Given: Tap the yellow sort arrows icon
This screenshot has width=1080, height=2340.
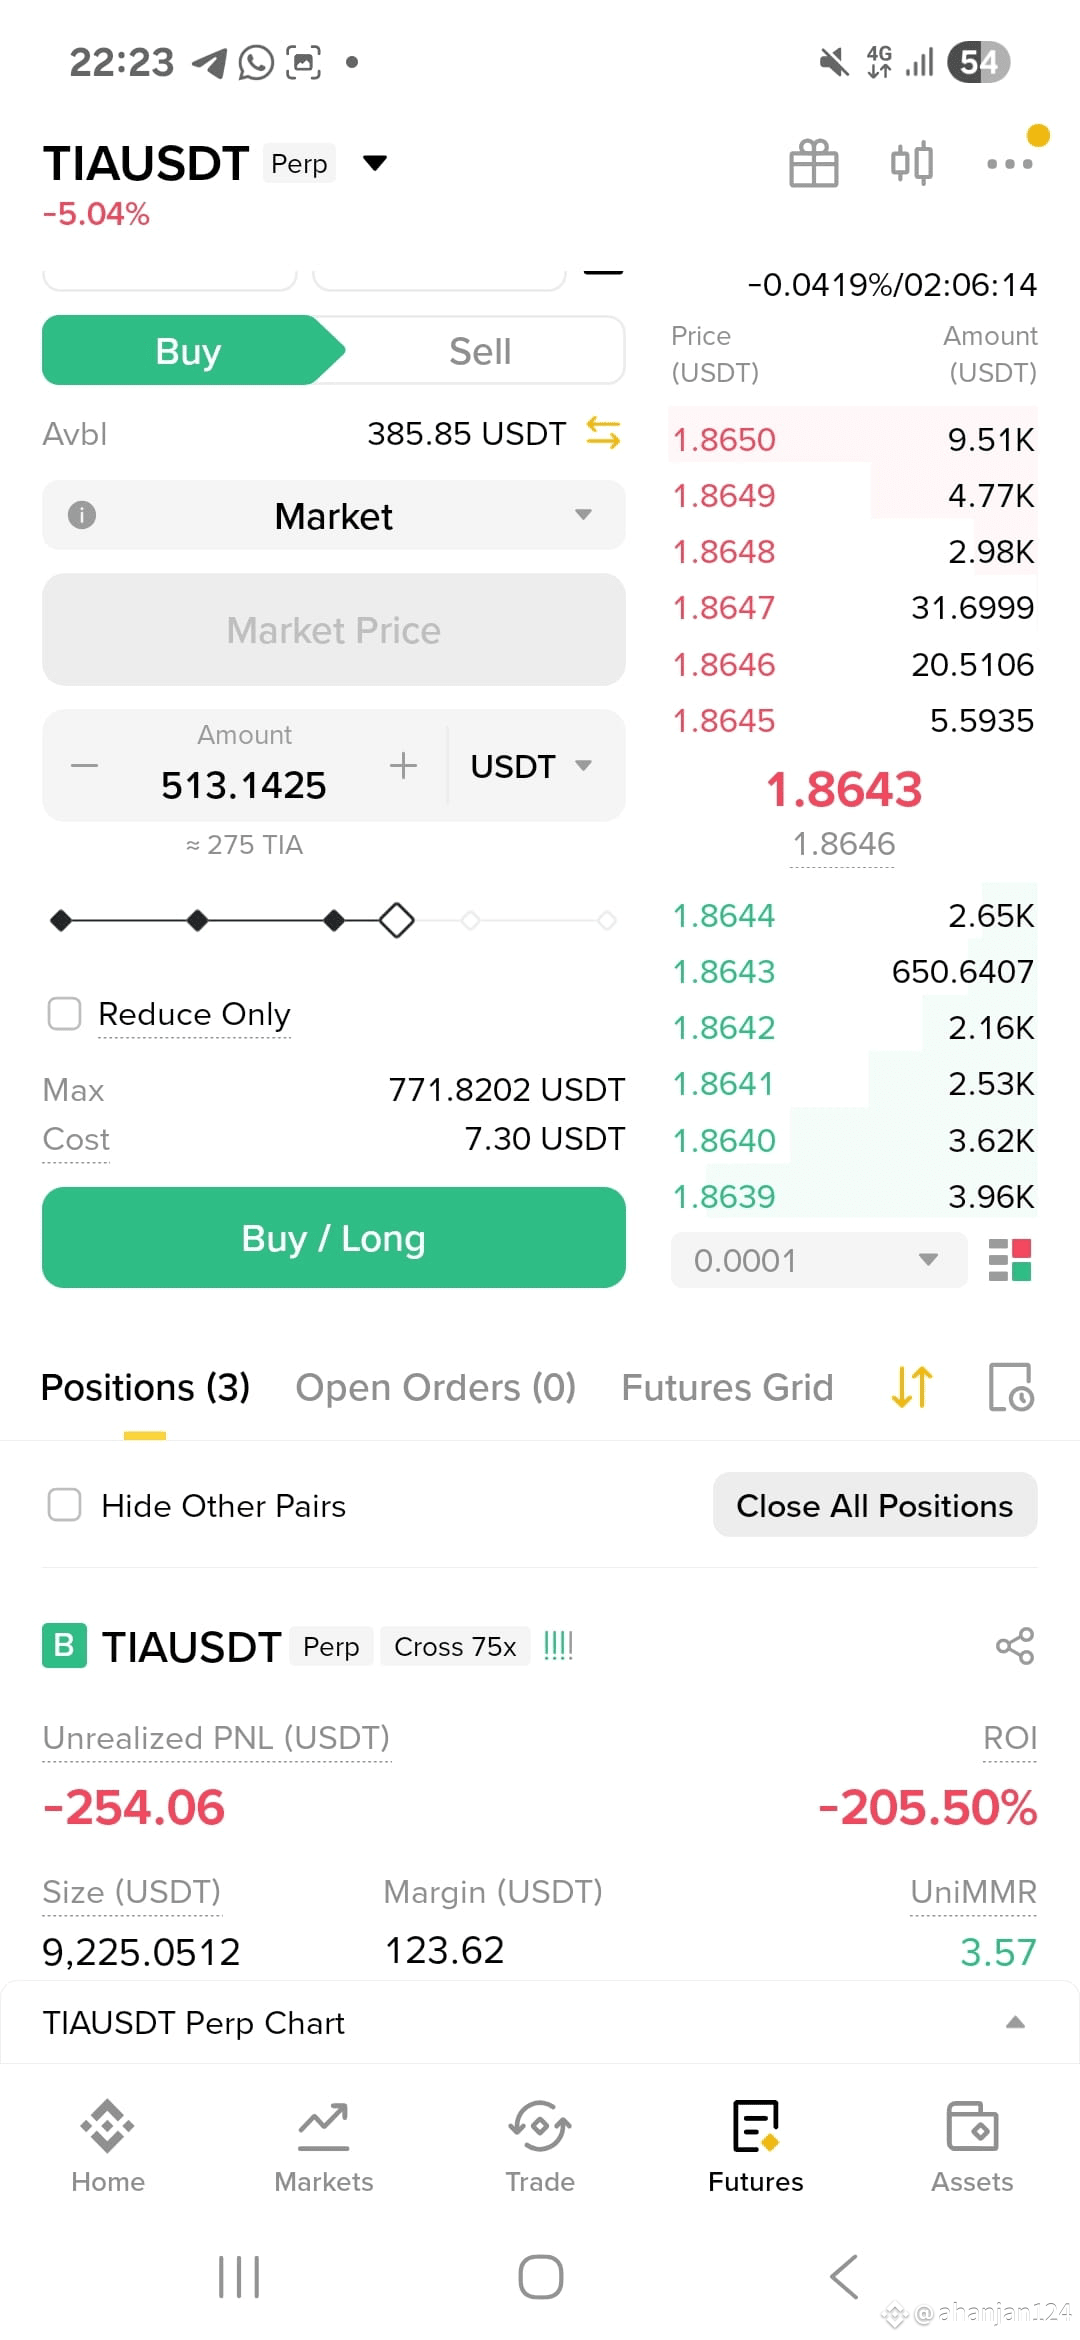Looking at the screenshot, I should point(912,1387).
